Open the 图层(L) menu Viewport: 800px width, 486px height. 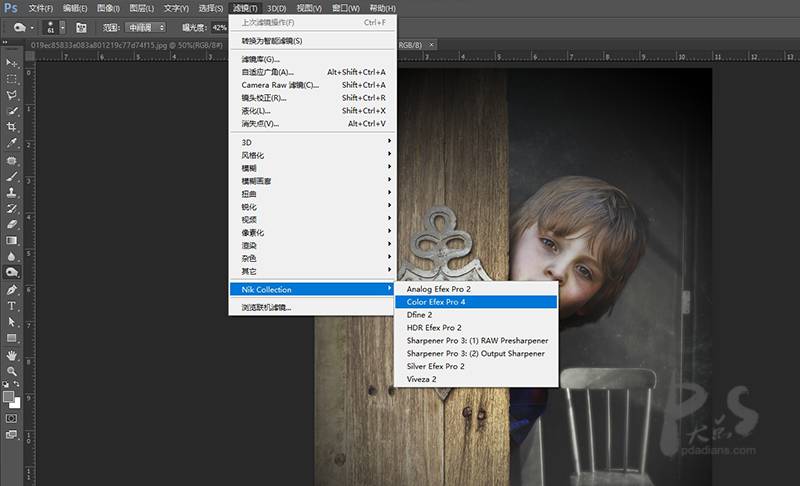(x=141, y=8)
